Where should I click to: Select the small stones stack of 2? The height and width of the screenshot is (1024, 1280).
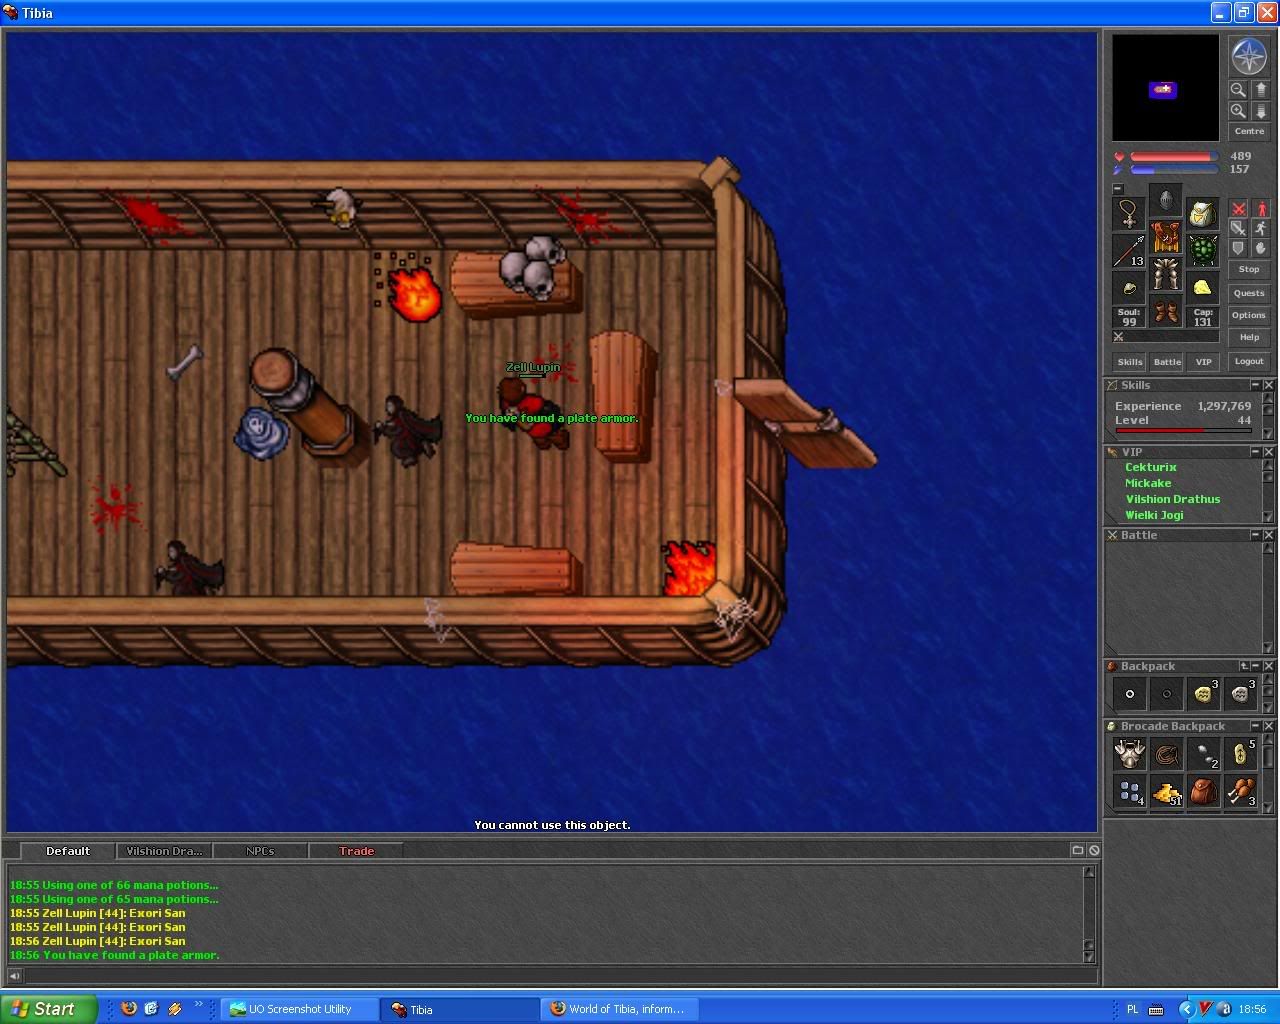[x=1203, y=755]
